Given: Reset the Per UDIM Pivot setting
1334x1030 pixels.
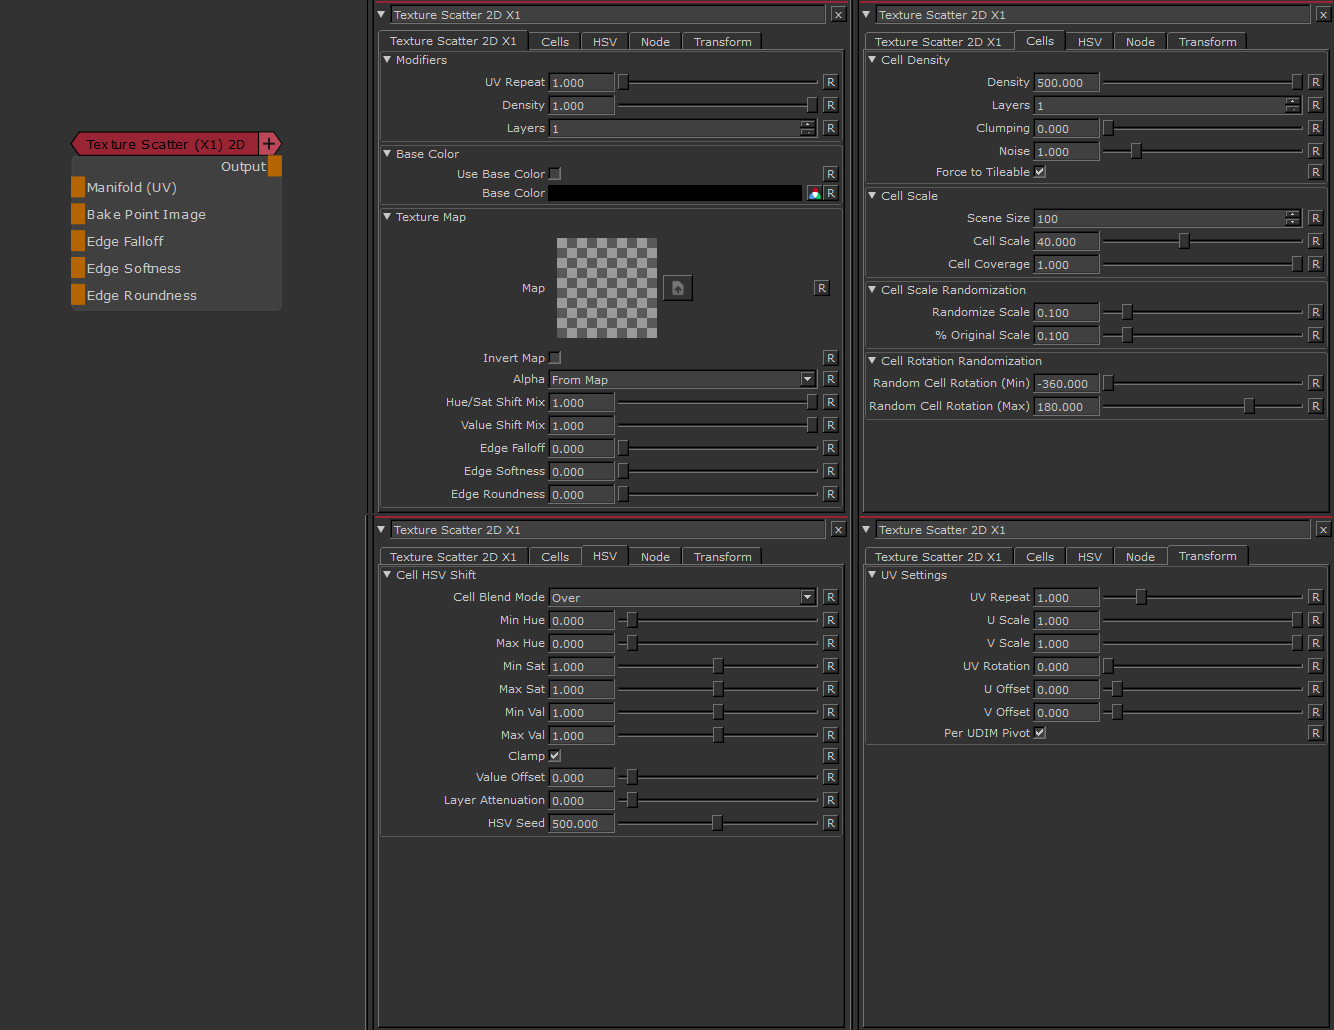Looking at the screenshot, I should [x=1315, y=733].
